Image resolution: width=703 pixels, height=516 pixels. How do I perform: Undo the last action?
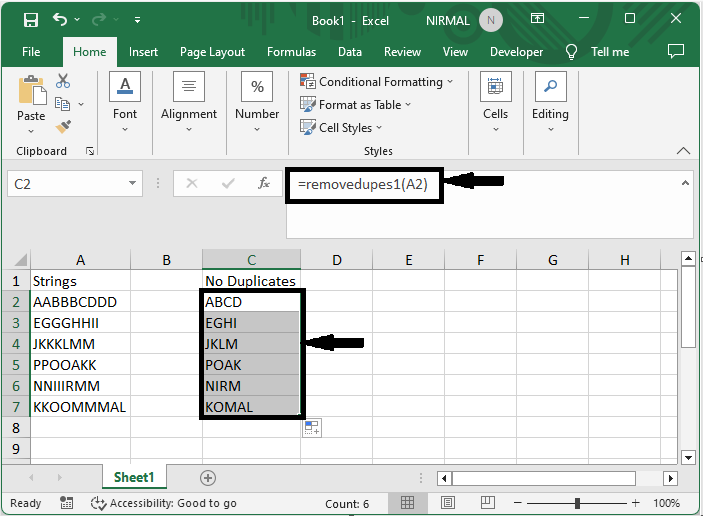pos(60,19)
